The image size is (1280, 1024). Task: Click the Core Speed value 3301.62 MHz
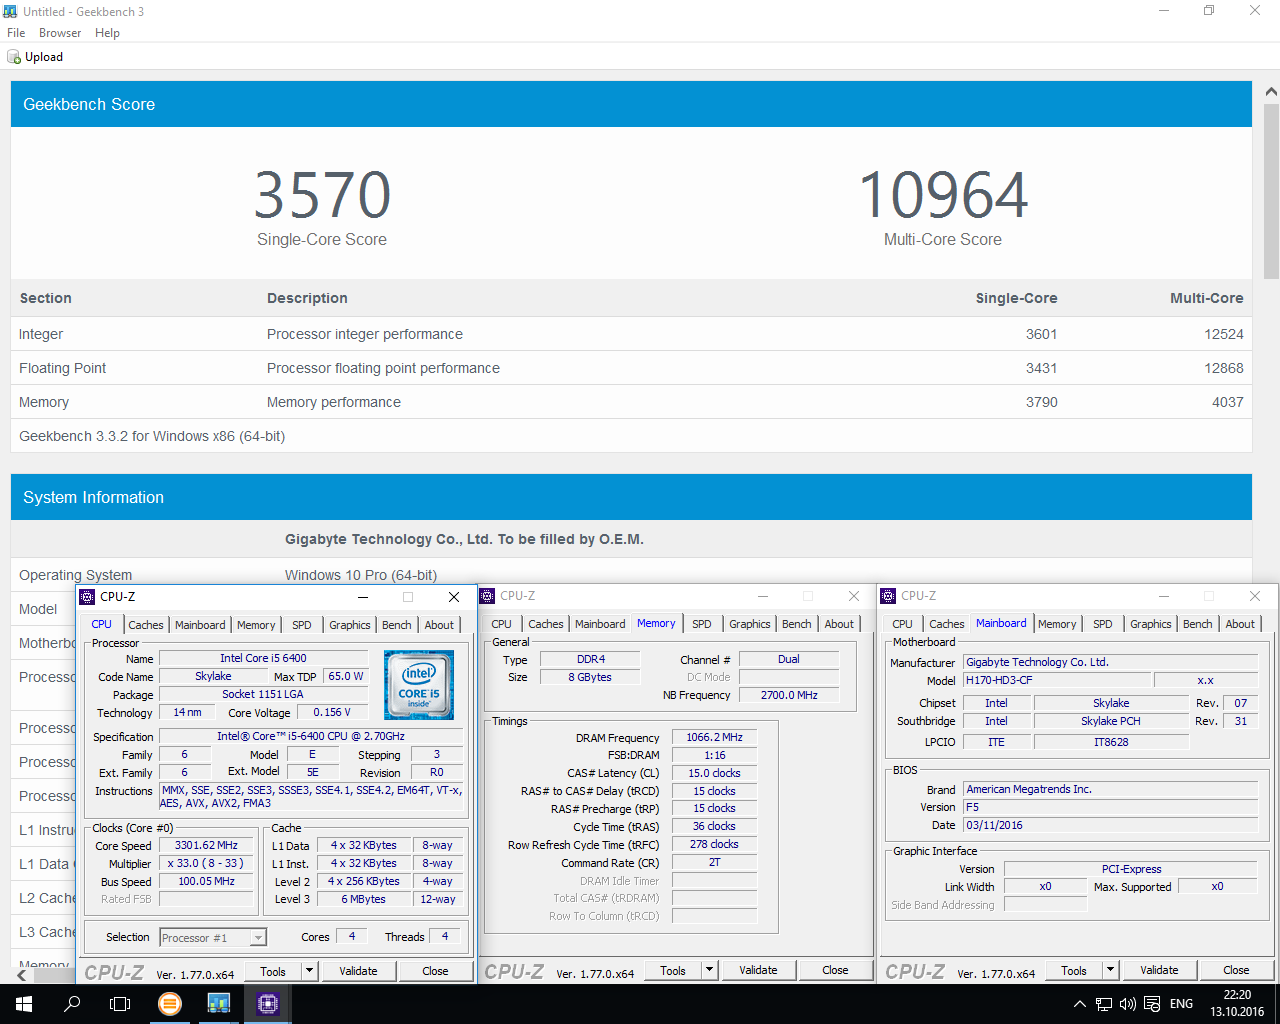click(206, 845)
